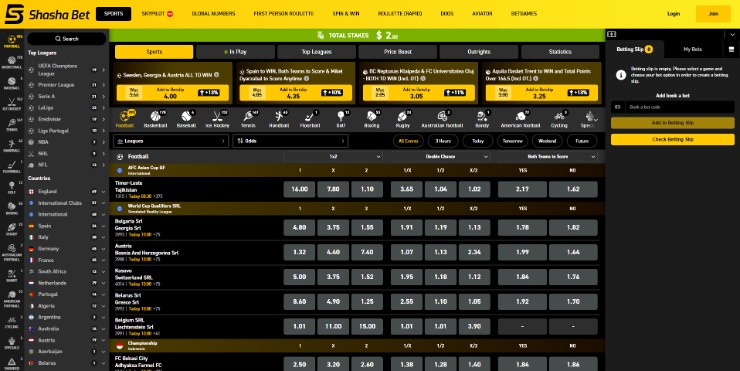This screenshot has width=740, height=371.
Task: Open Aviator from the top navigation
Action: pyautogui.click(x=482, y=14)
